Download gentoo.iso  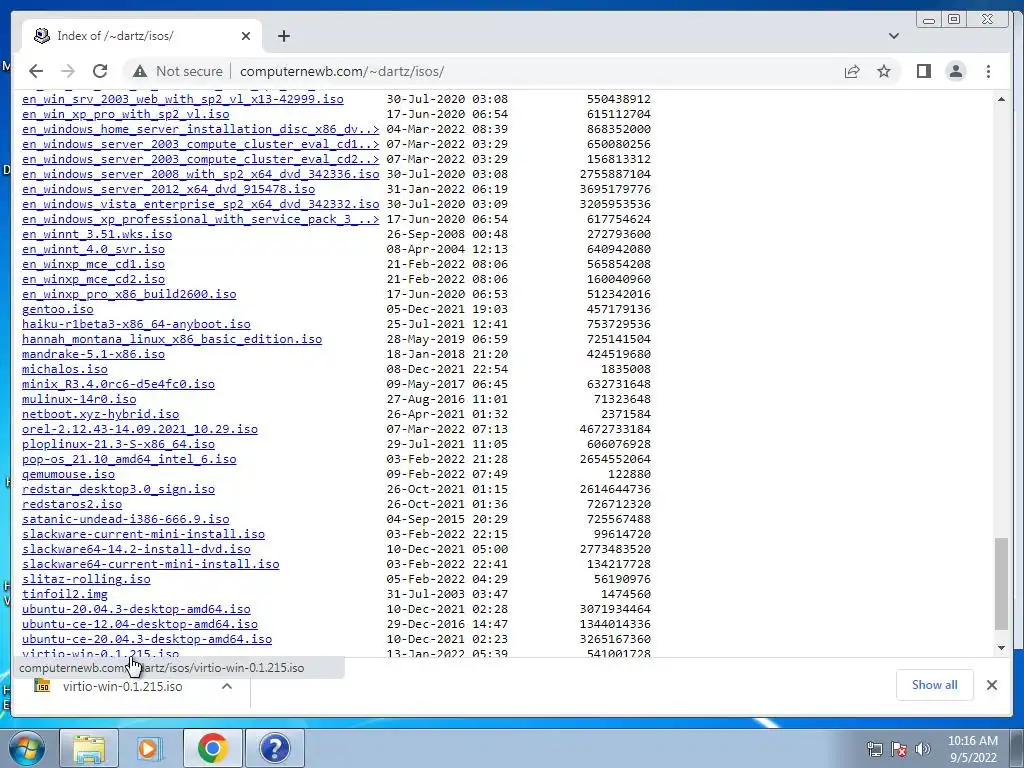pos(57,309)
